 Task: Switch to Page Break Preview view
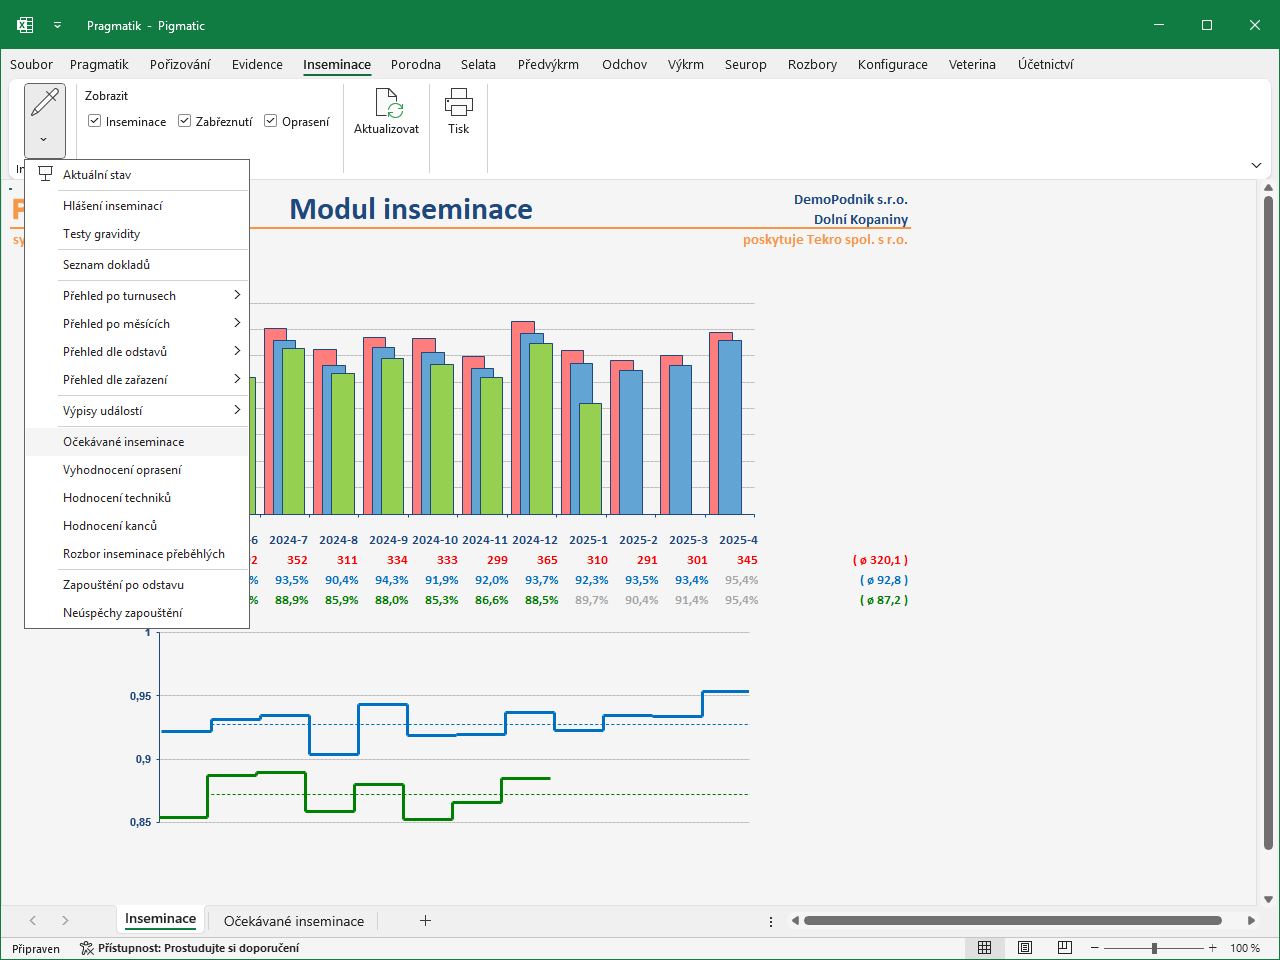pos(1065,948)
